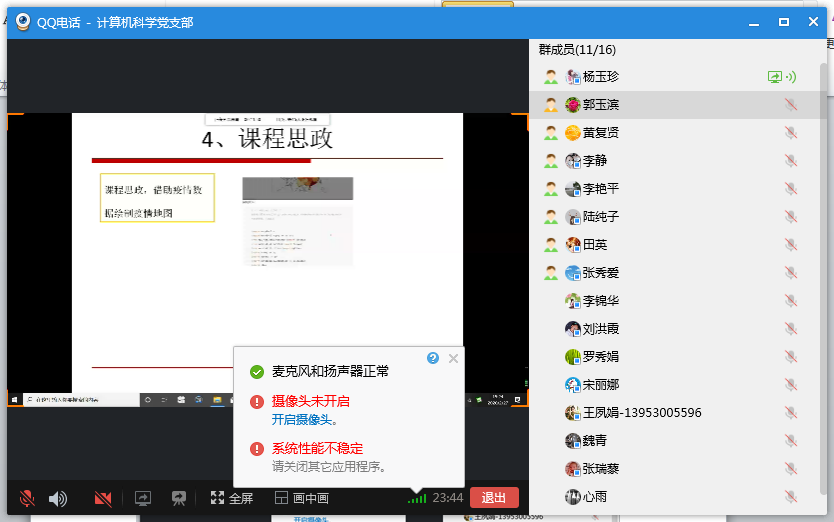The height and width of the screenshot is (522, 834).
Task: Open help icon in status popup
Action: pos(433,358)
